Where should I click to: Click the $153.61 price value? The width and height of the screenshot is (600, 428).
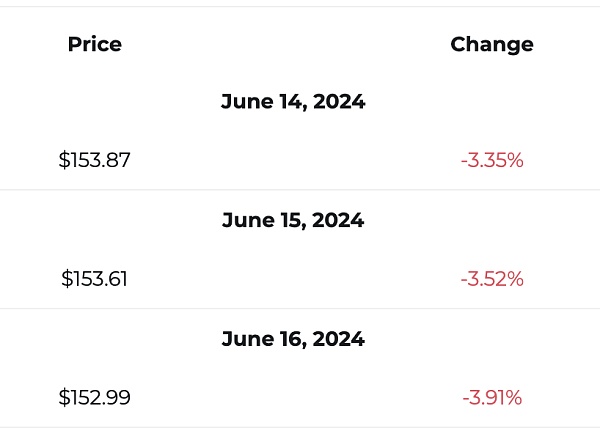[x=95, y=279]
